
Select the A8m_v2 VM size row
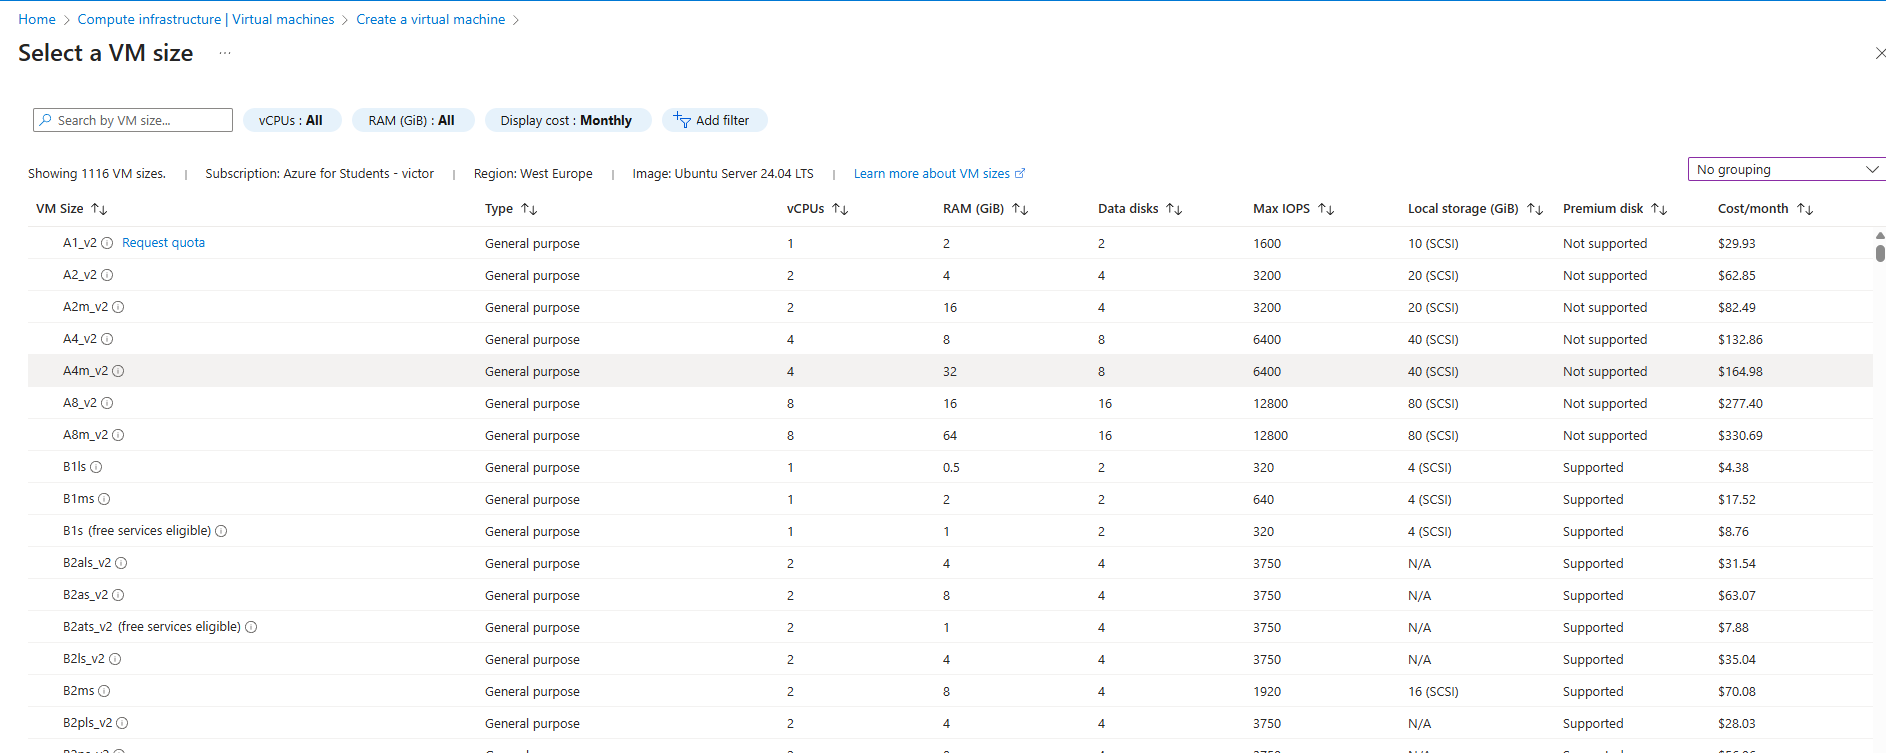pyautogui.click(x=950, y=435)
